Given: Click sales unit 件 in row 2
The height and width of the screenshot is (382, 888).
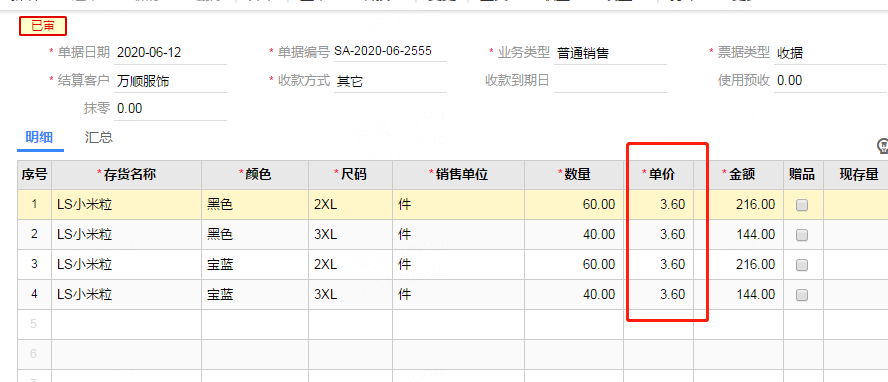Looking at the screenshot, I should (x=458, y=234).
